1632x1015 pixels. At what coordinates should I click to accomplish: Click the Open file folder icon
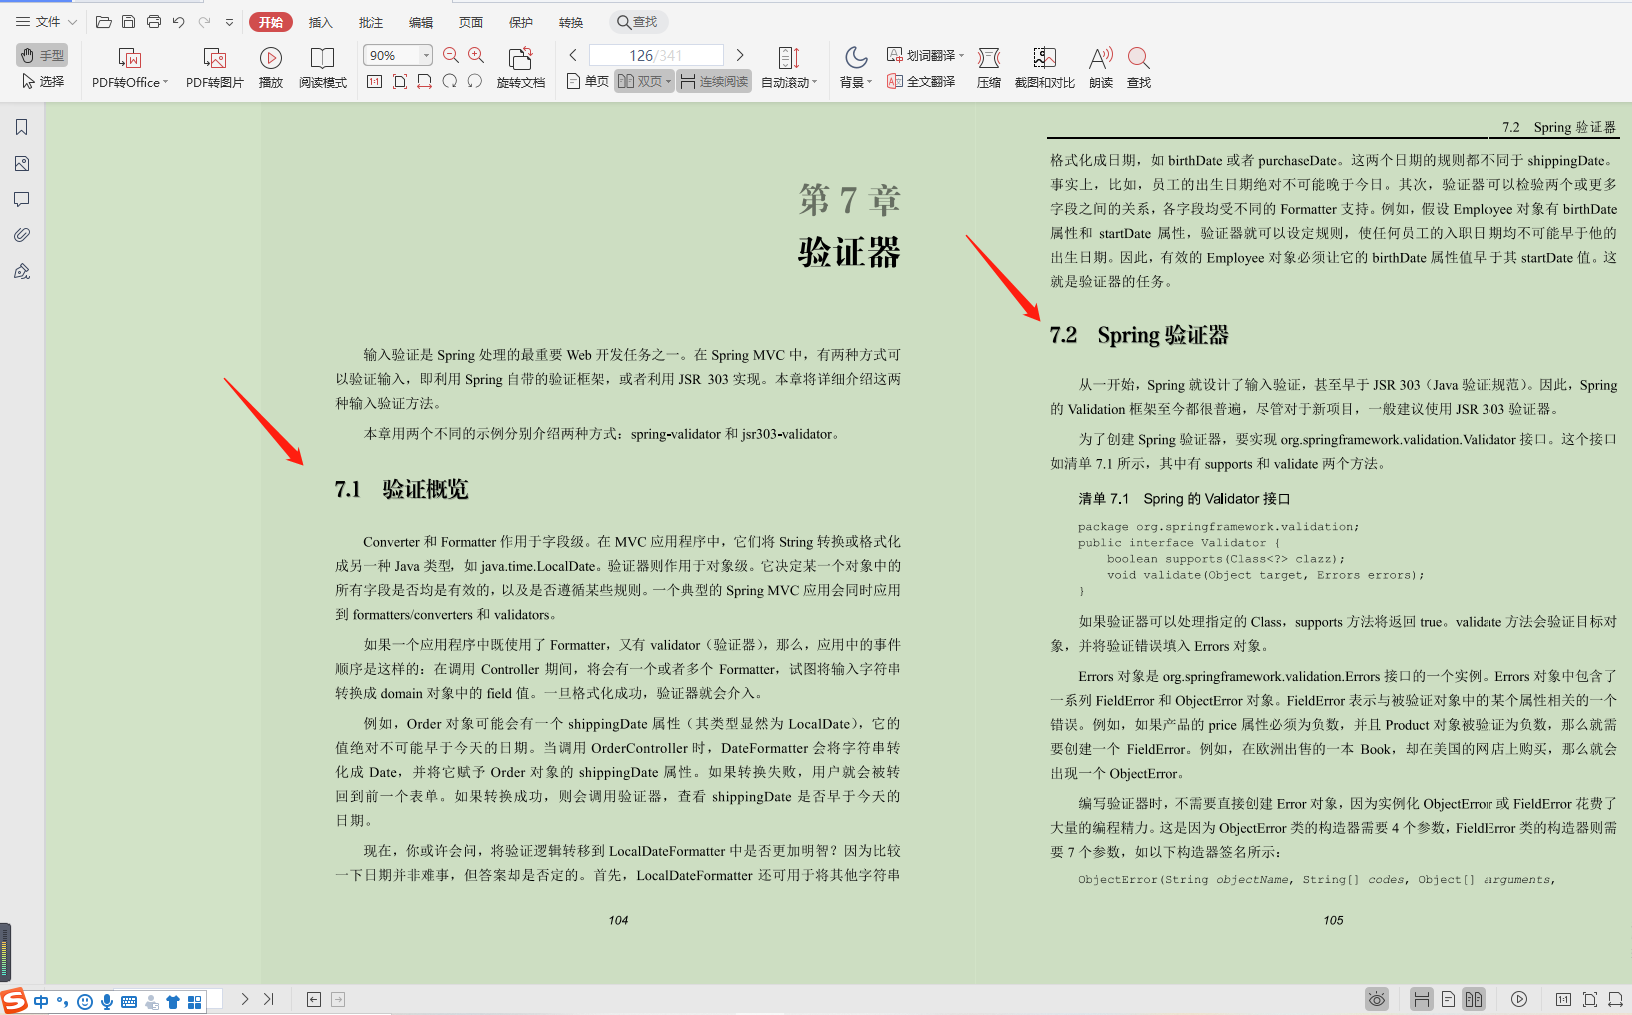[x=103, y=22]
